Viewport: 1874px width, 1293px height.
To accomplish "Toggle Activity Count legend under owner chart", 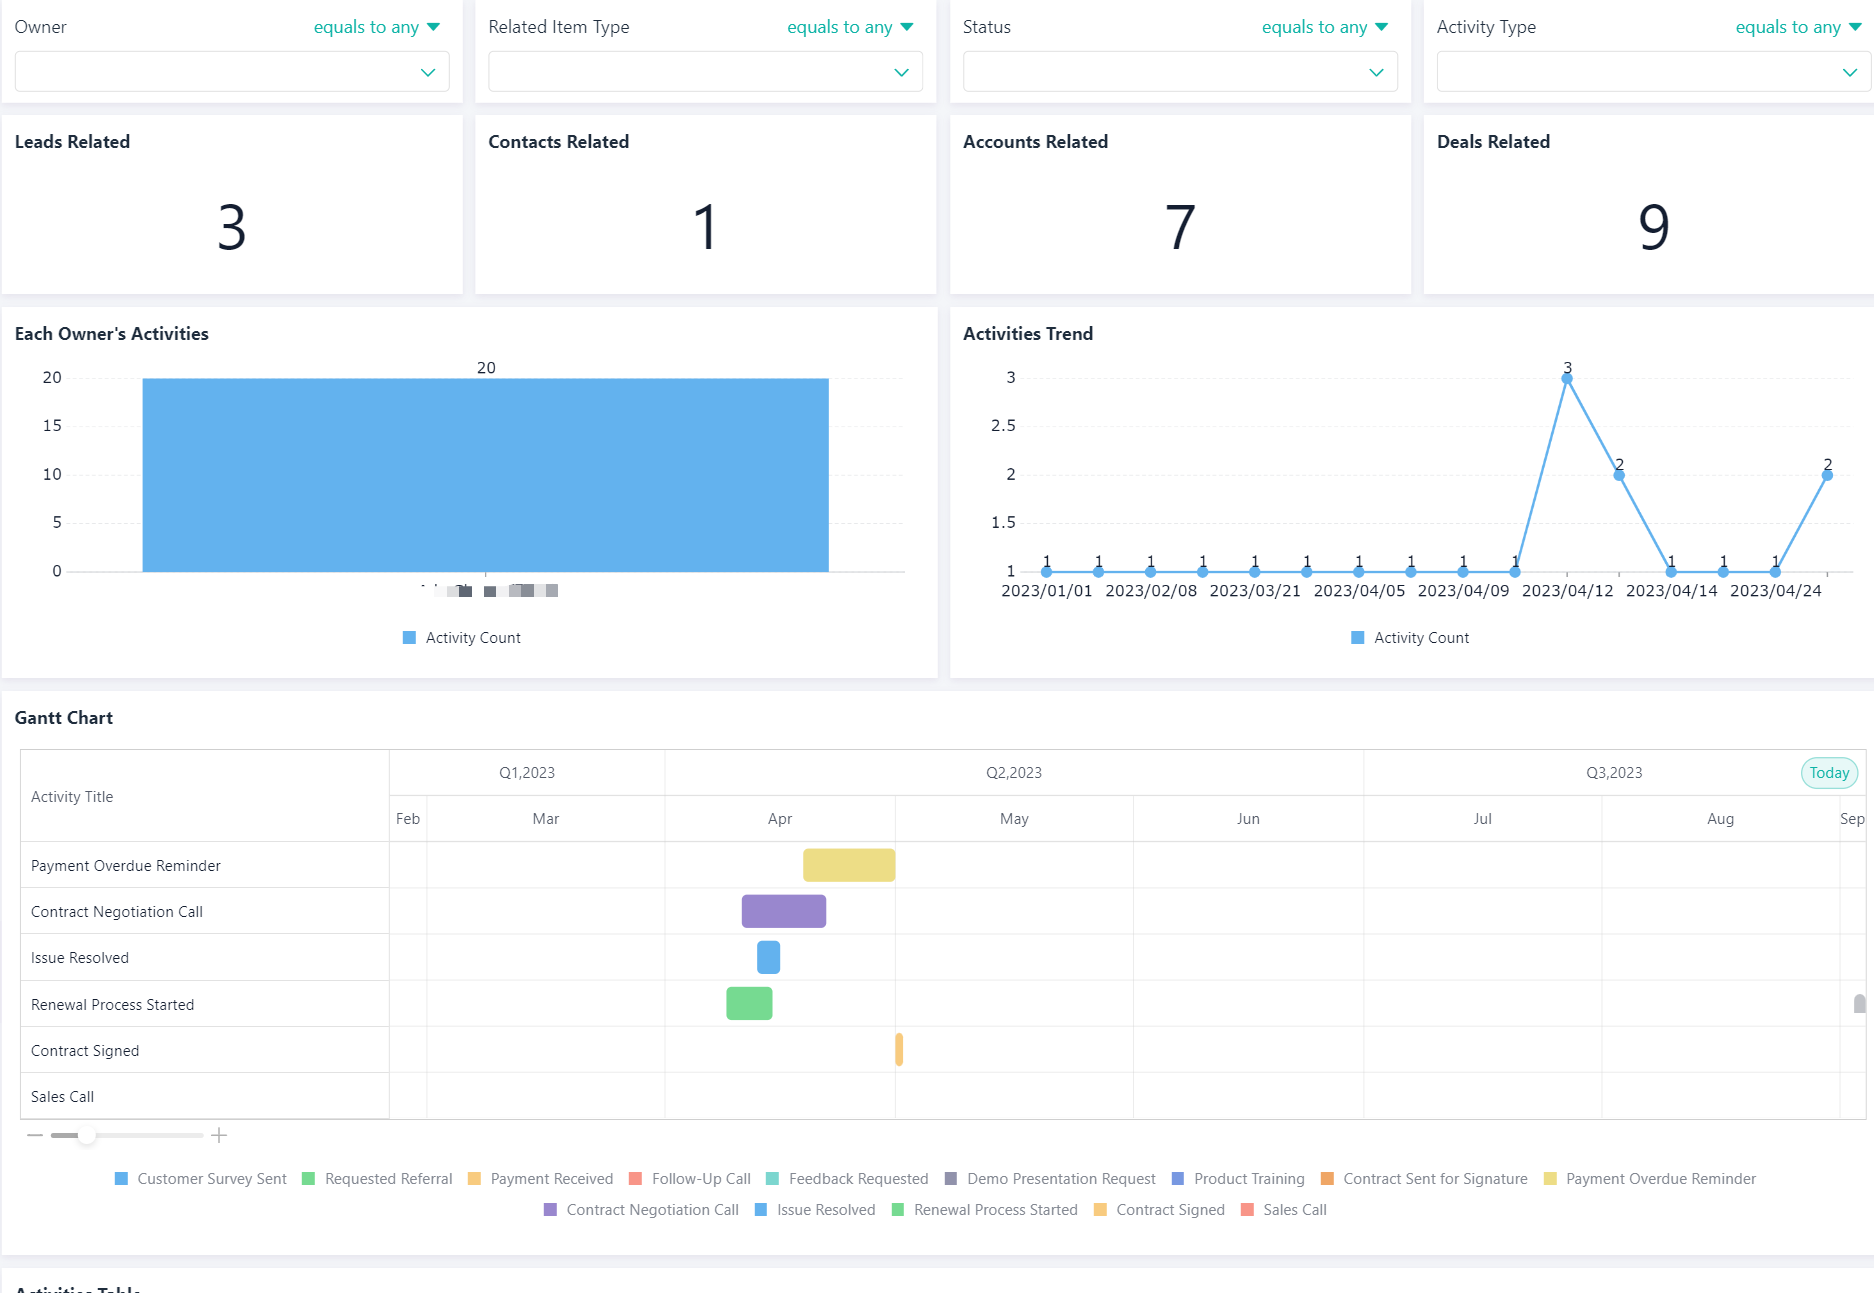I will pyautogui.click(x=461, y=638).
